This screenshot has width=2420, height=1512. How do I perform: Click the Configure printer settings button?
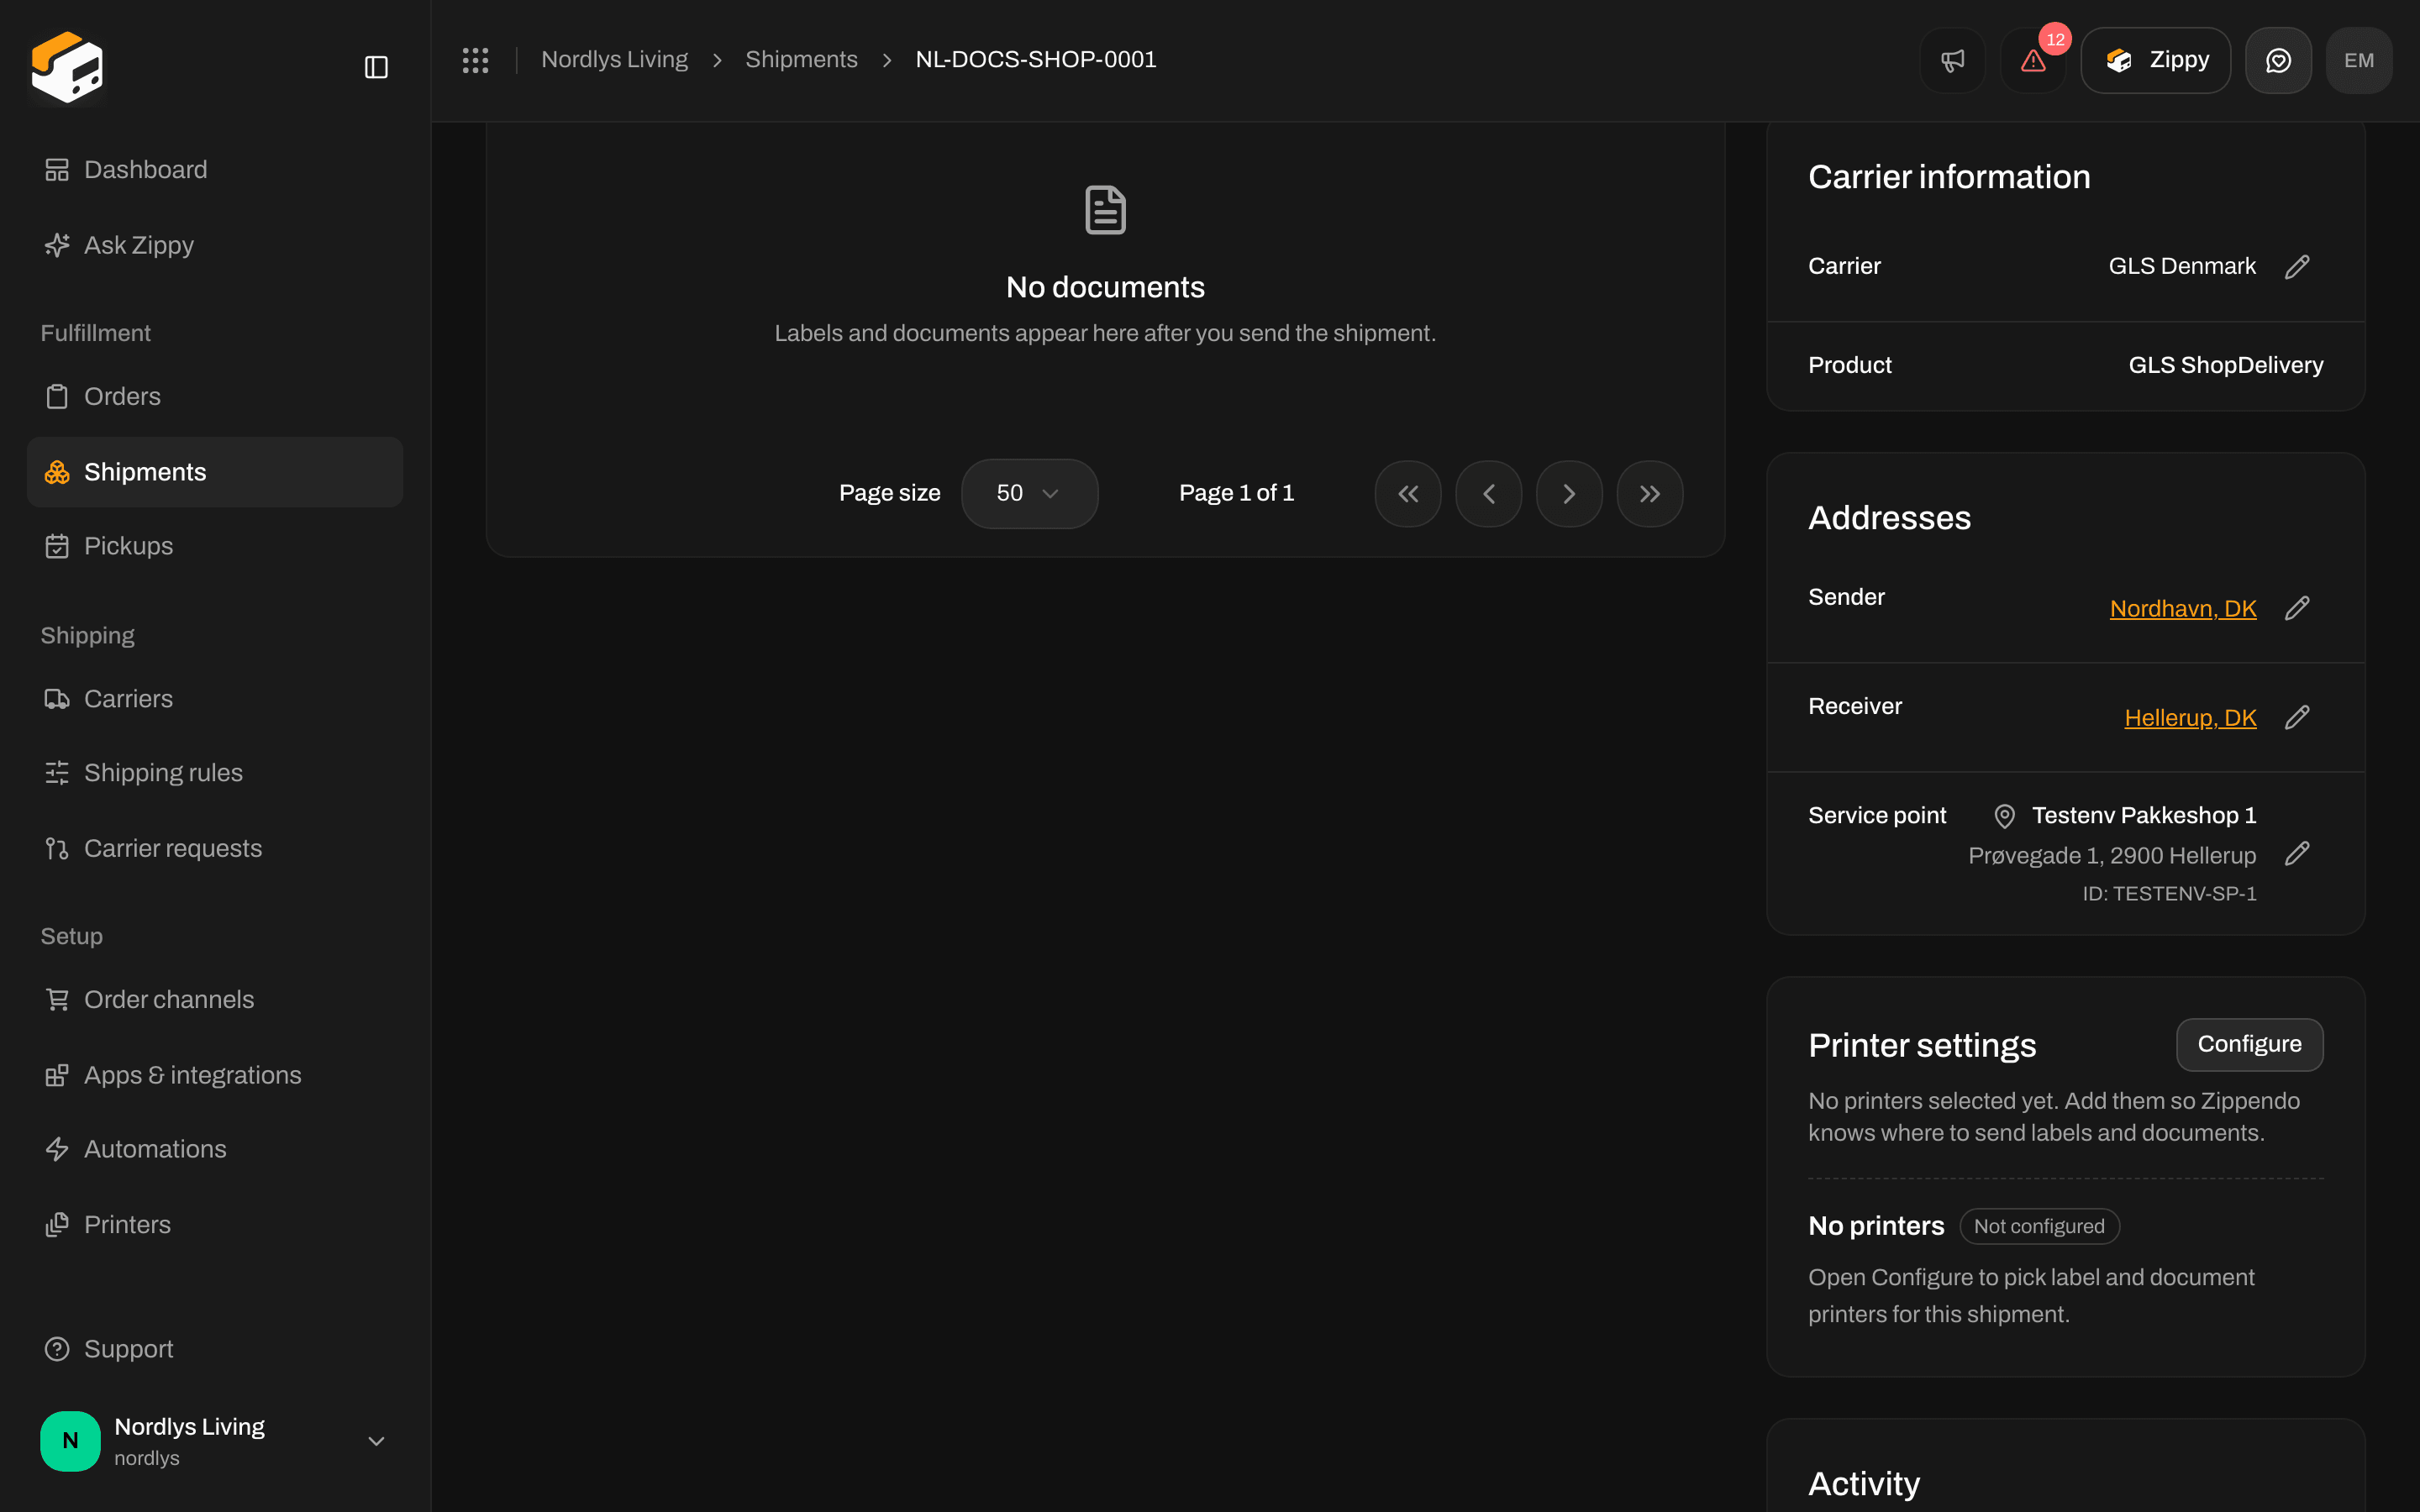[x=2249, y=1044]
